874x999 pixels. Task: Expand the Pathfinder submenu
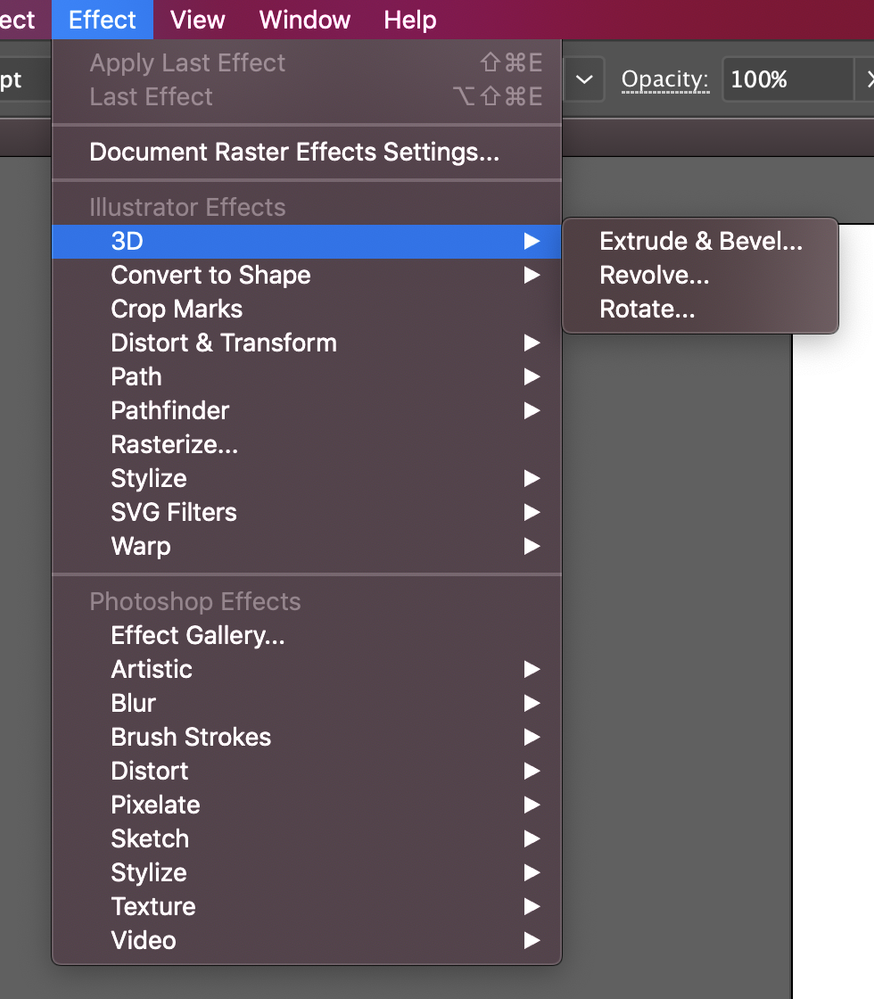tap(170, 411)
